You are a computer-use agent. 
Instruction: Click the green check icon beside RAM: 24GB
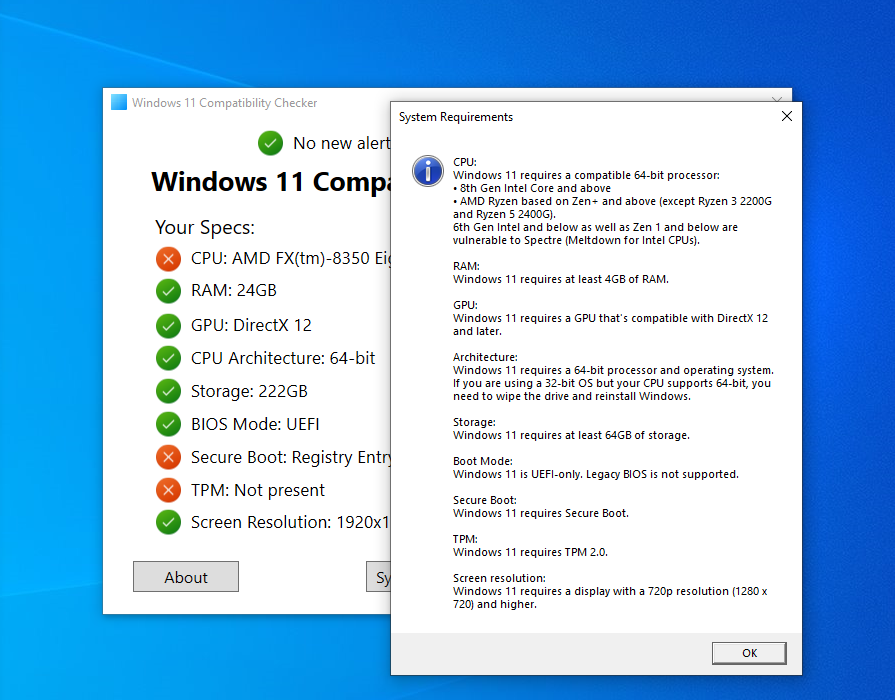coord(168,291)
